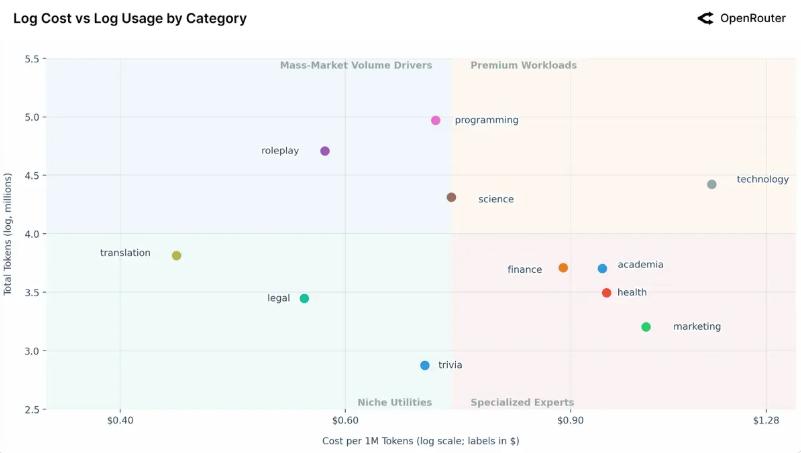The width and height of the screenshot is (801, 453).
Task: Select the Specialized Experts quadrant label
Action: click(522, 402)
